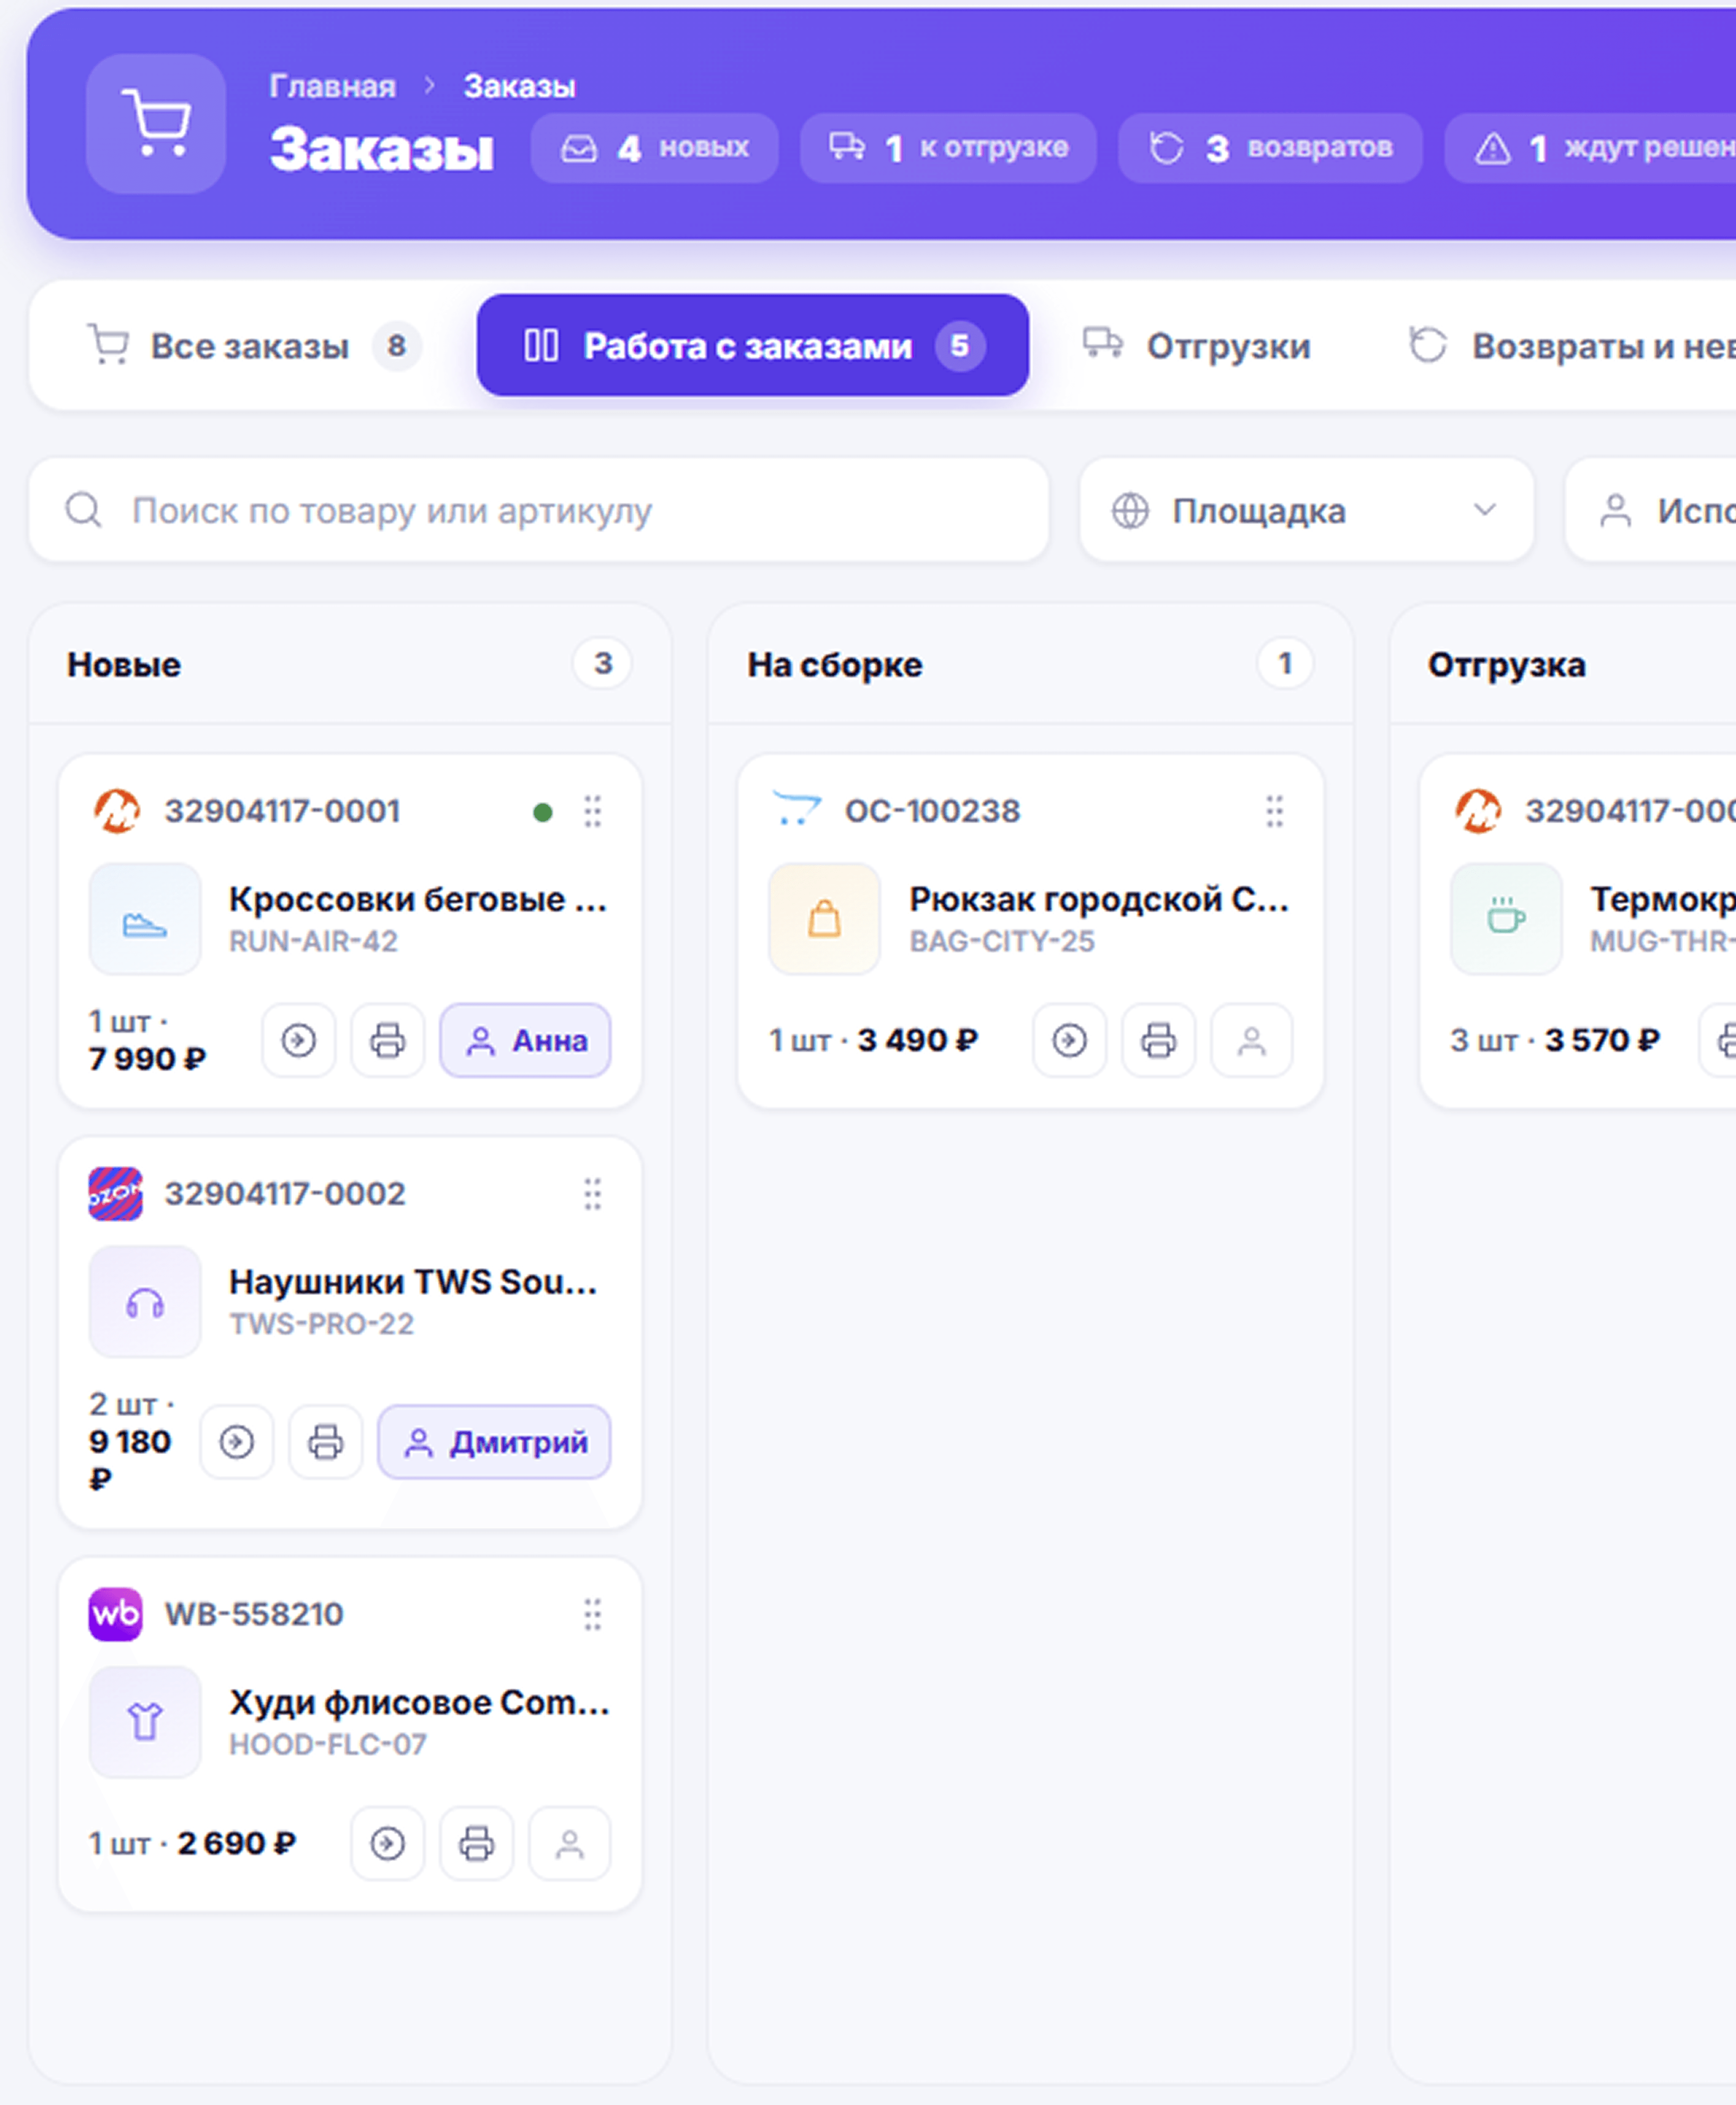This screenshot has width=1736, height=2105.
Task: Advance order WB-558210 to next stage
Action: [388, 1844]
